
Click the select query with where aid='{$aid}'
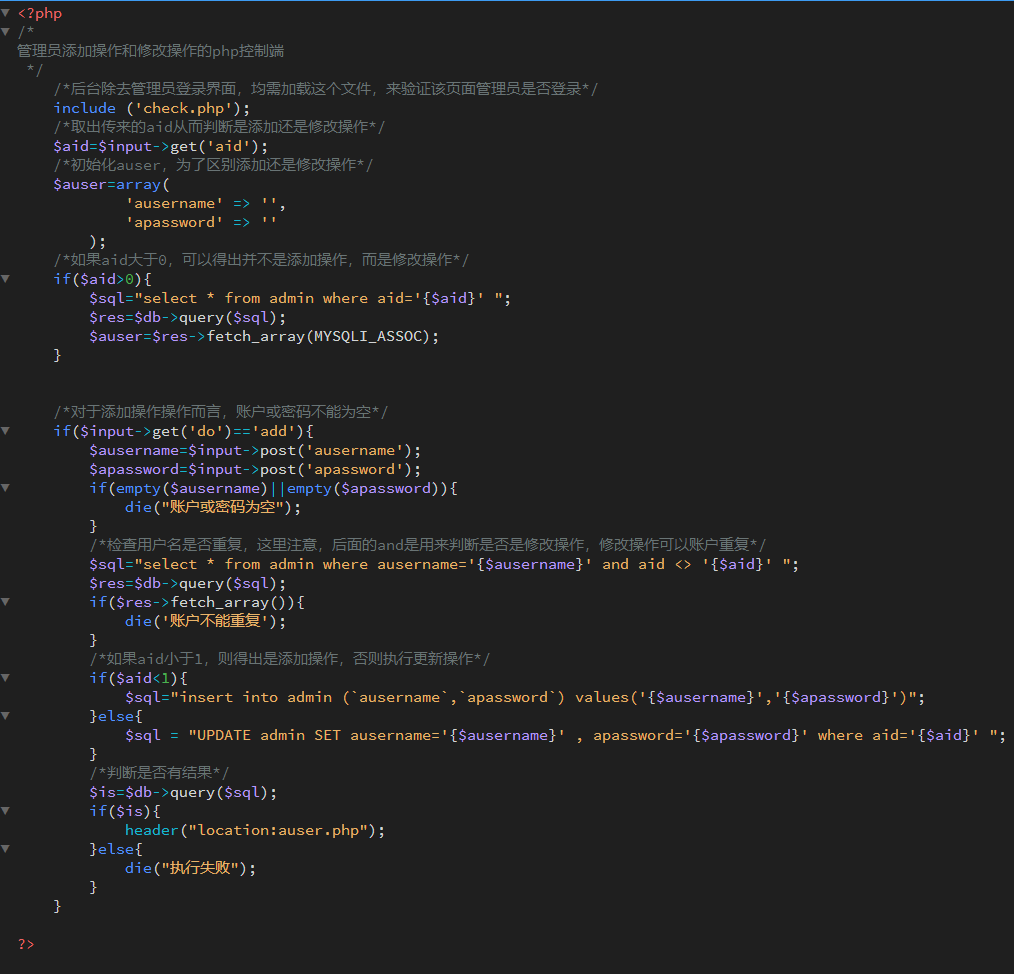(x=300, y=298)
